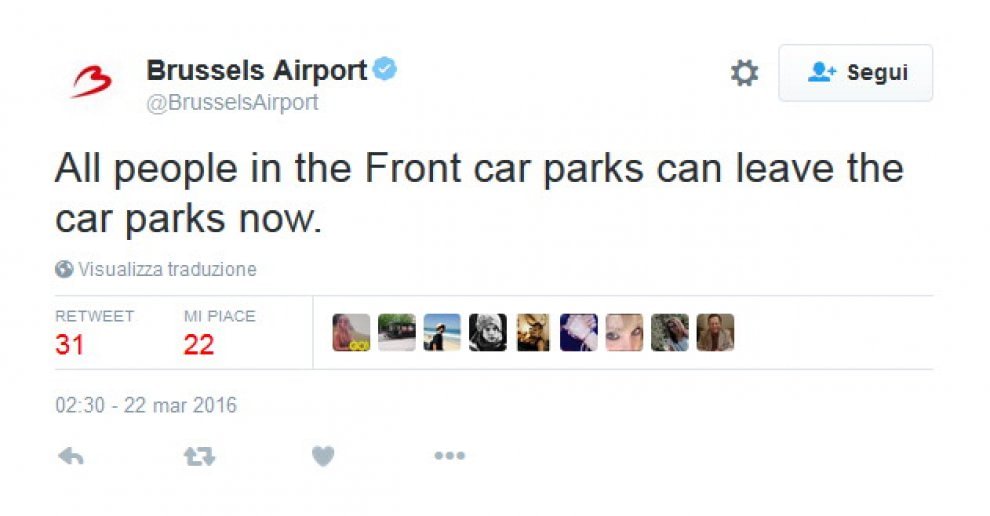
Task: View the 31 retweets list
Action: [x=69, y=345]
